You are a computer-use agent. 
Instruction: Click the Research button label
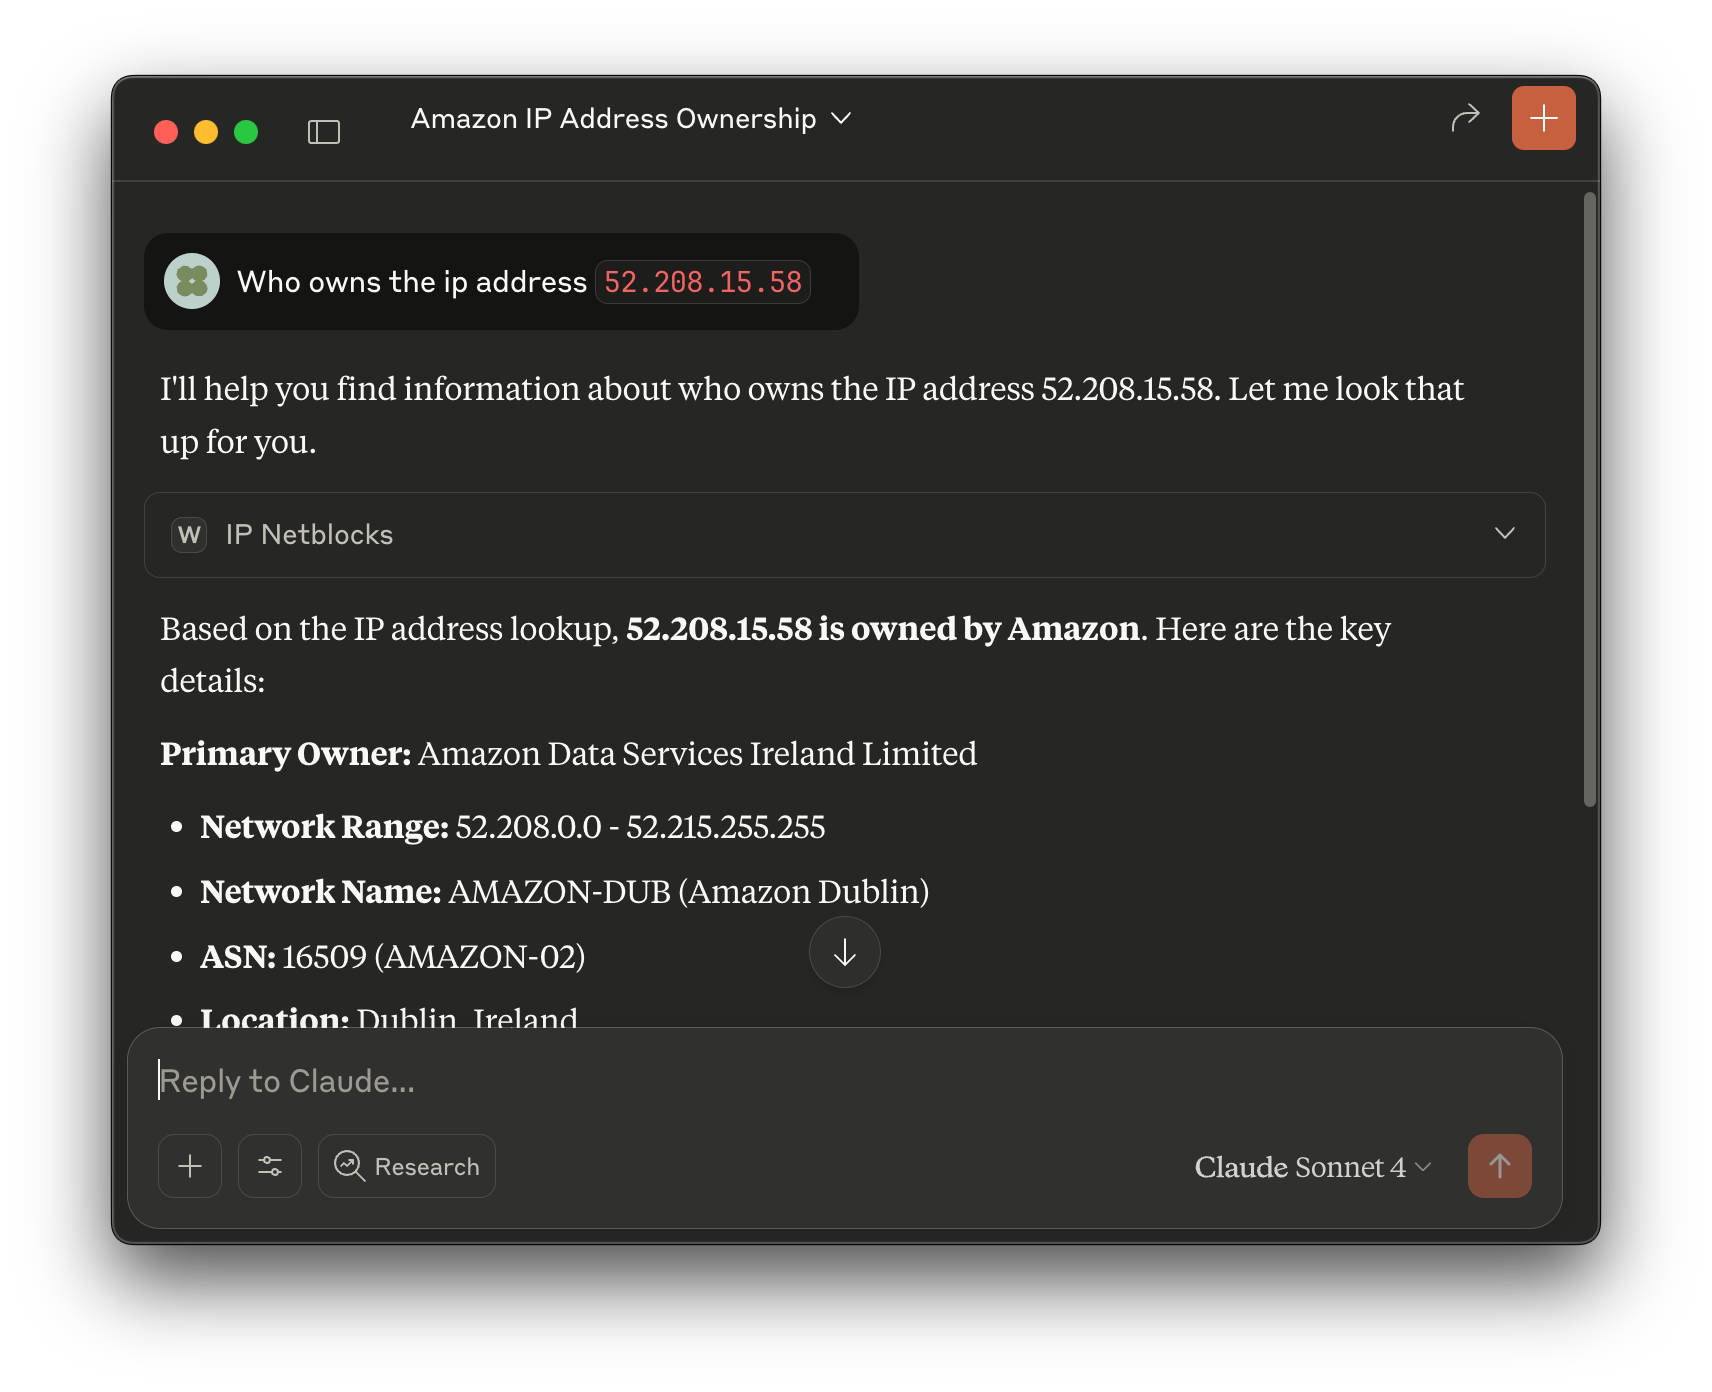coord(426,1166)
